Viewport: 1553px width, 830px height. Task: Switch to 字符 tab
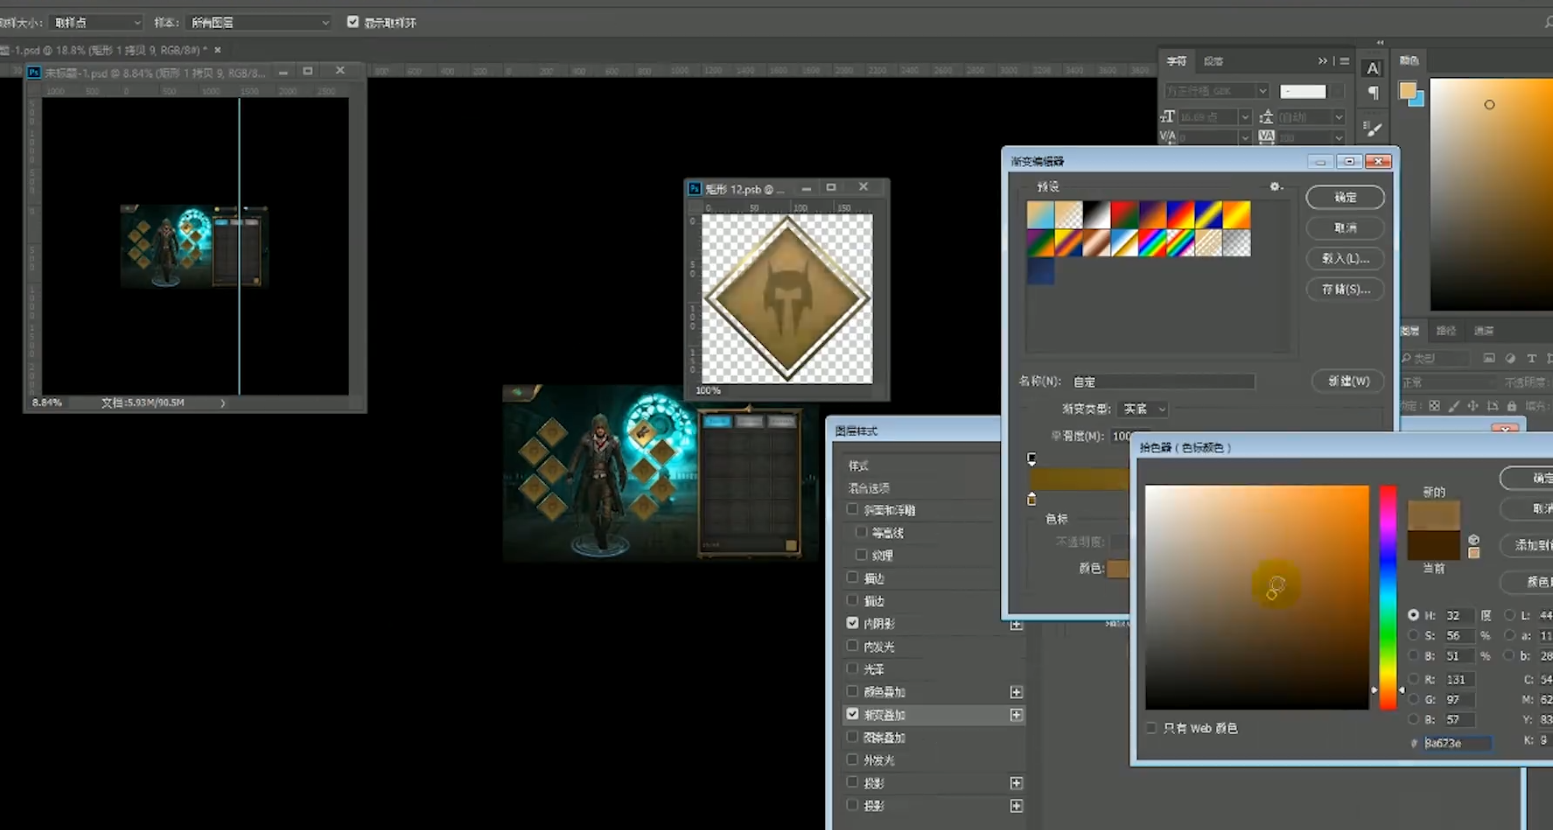point(1176,61)
